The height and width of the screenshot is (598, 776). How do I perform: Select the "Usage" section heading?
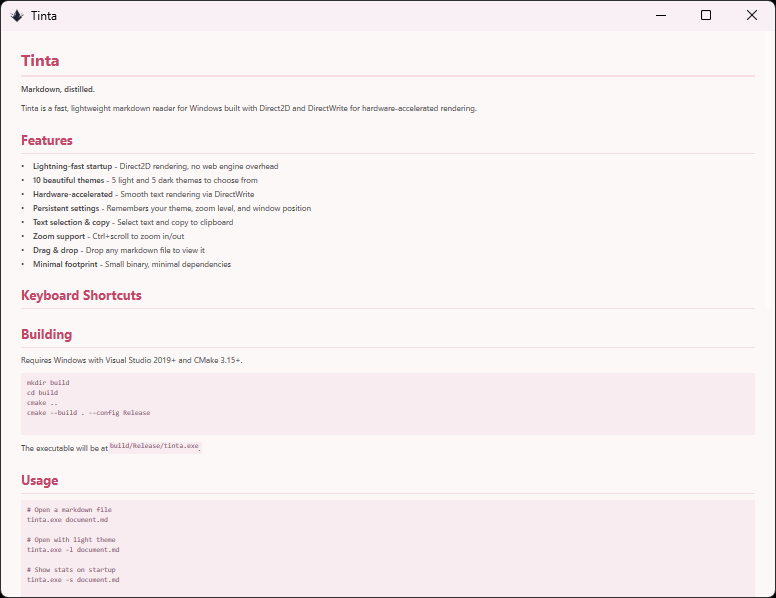click(40, 481)
